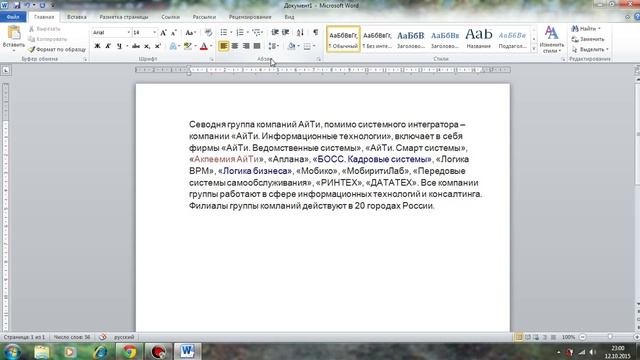This screenshot has width=640, height=360.
Task: Click the Increase Indent icon
Action: 286,33
